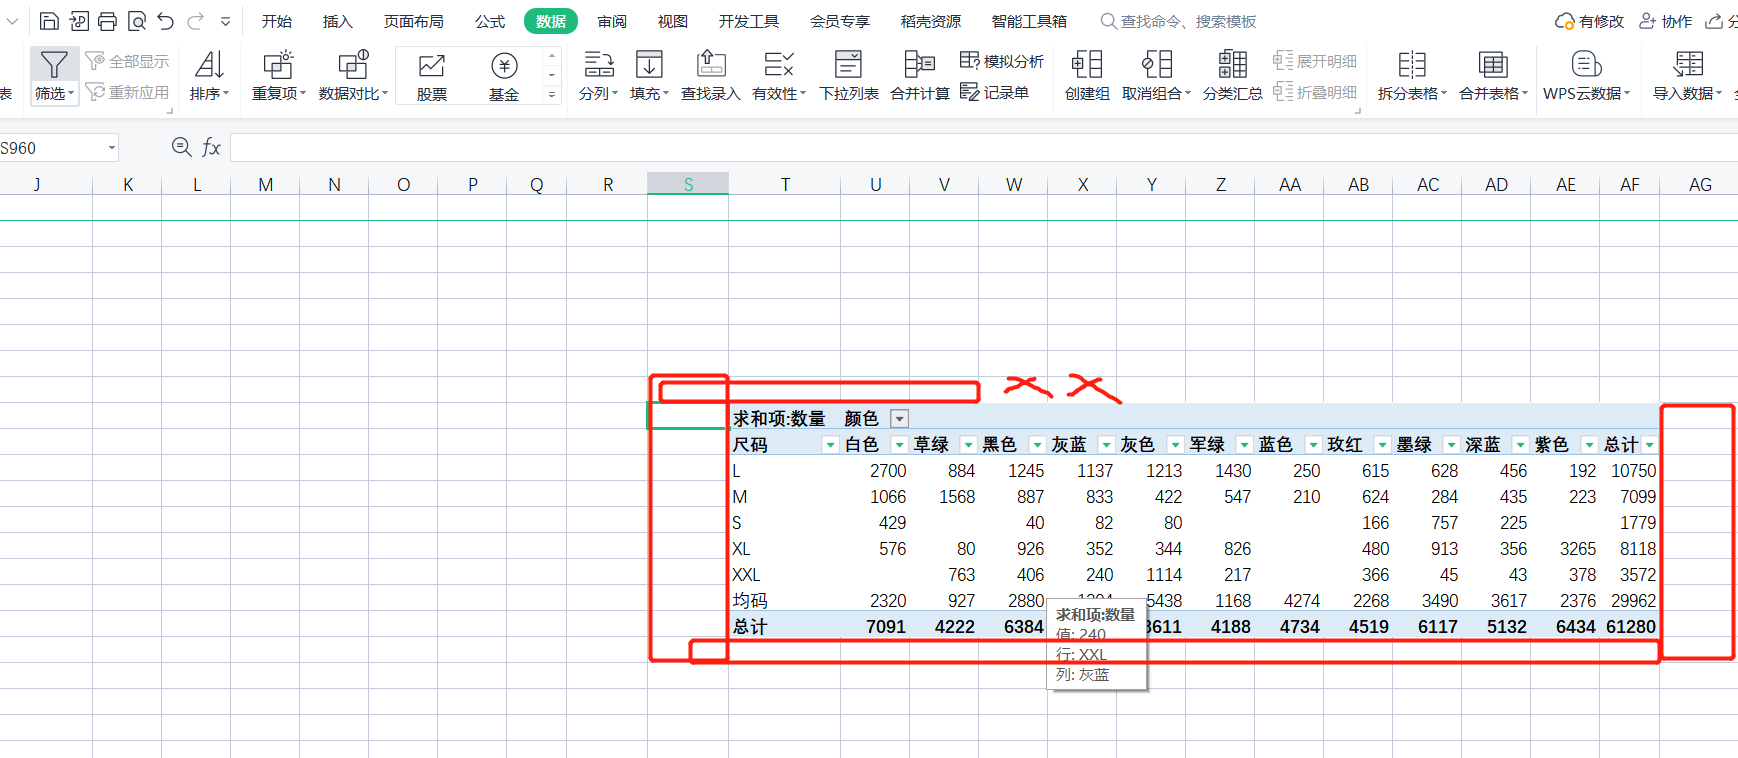The width and height of the screenshot is (1738, 758).
Task: Click the print icon in quick access bar
Action: pyautogui.click(x=107, y=21)
